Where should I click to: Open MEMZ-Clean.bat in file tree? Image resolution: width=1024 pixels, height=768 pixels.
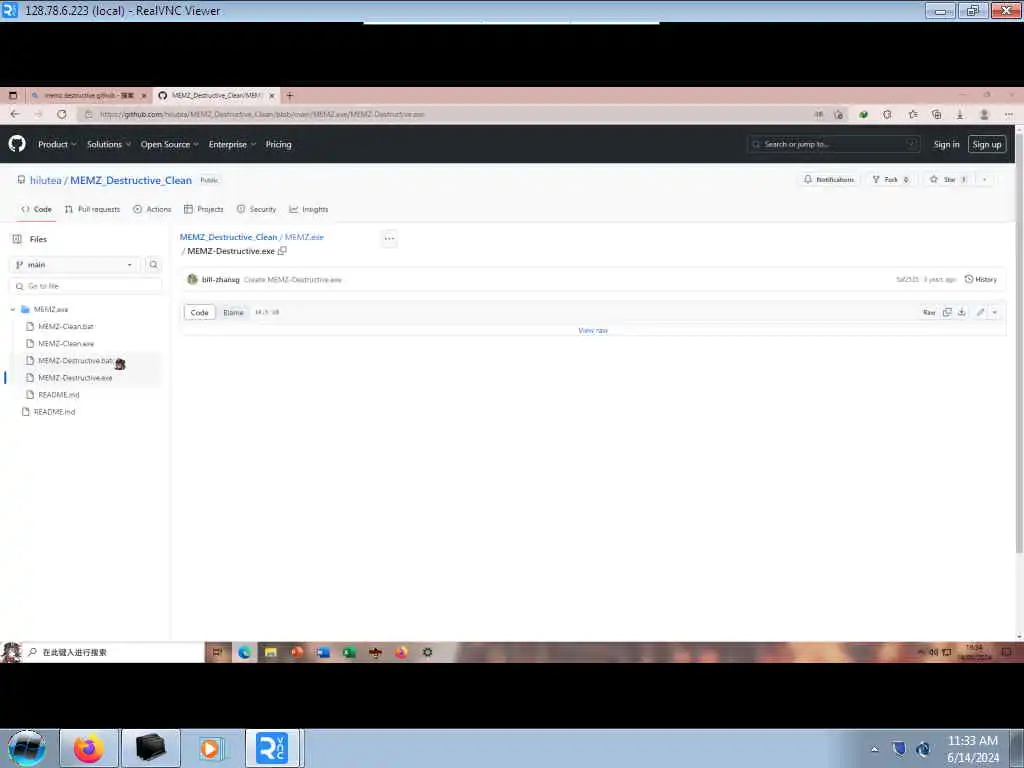[x=65, y=327]
